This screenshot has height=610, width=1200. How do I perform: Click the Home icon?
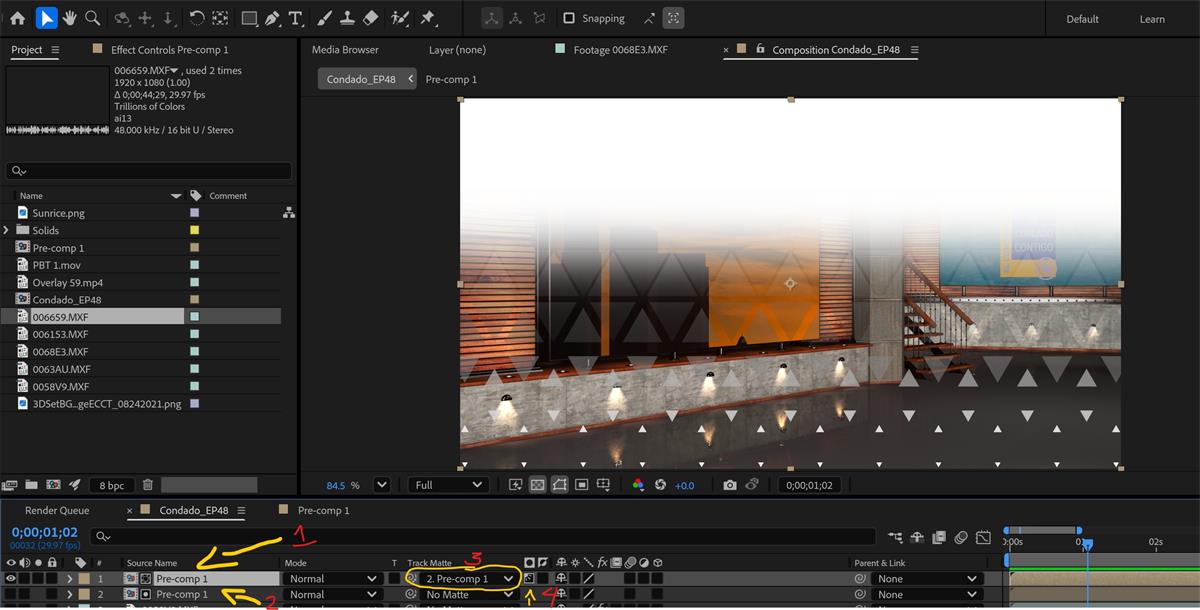coord(17,18)
